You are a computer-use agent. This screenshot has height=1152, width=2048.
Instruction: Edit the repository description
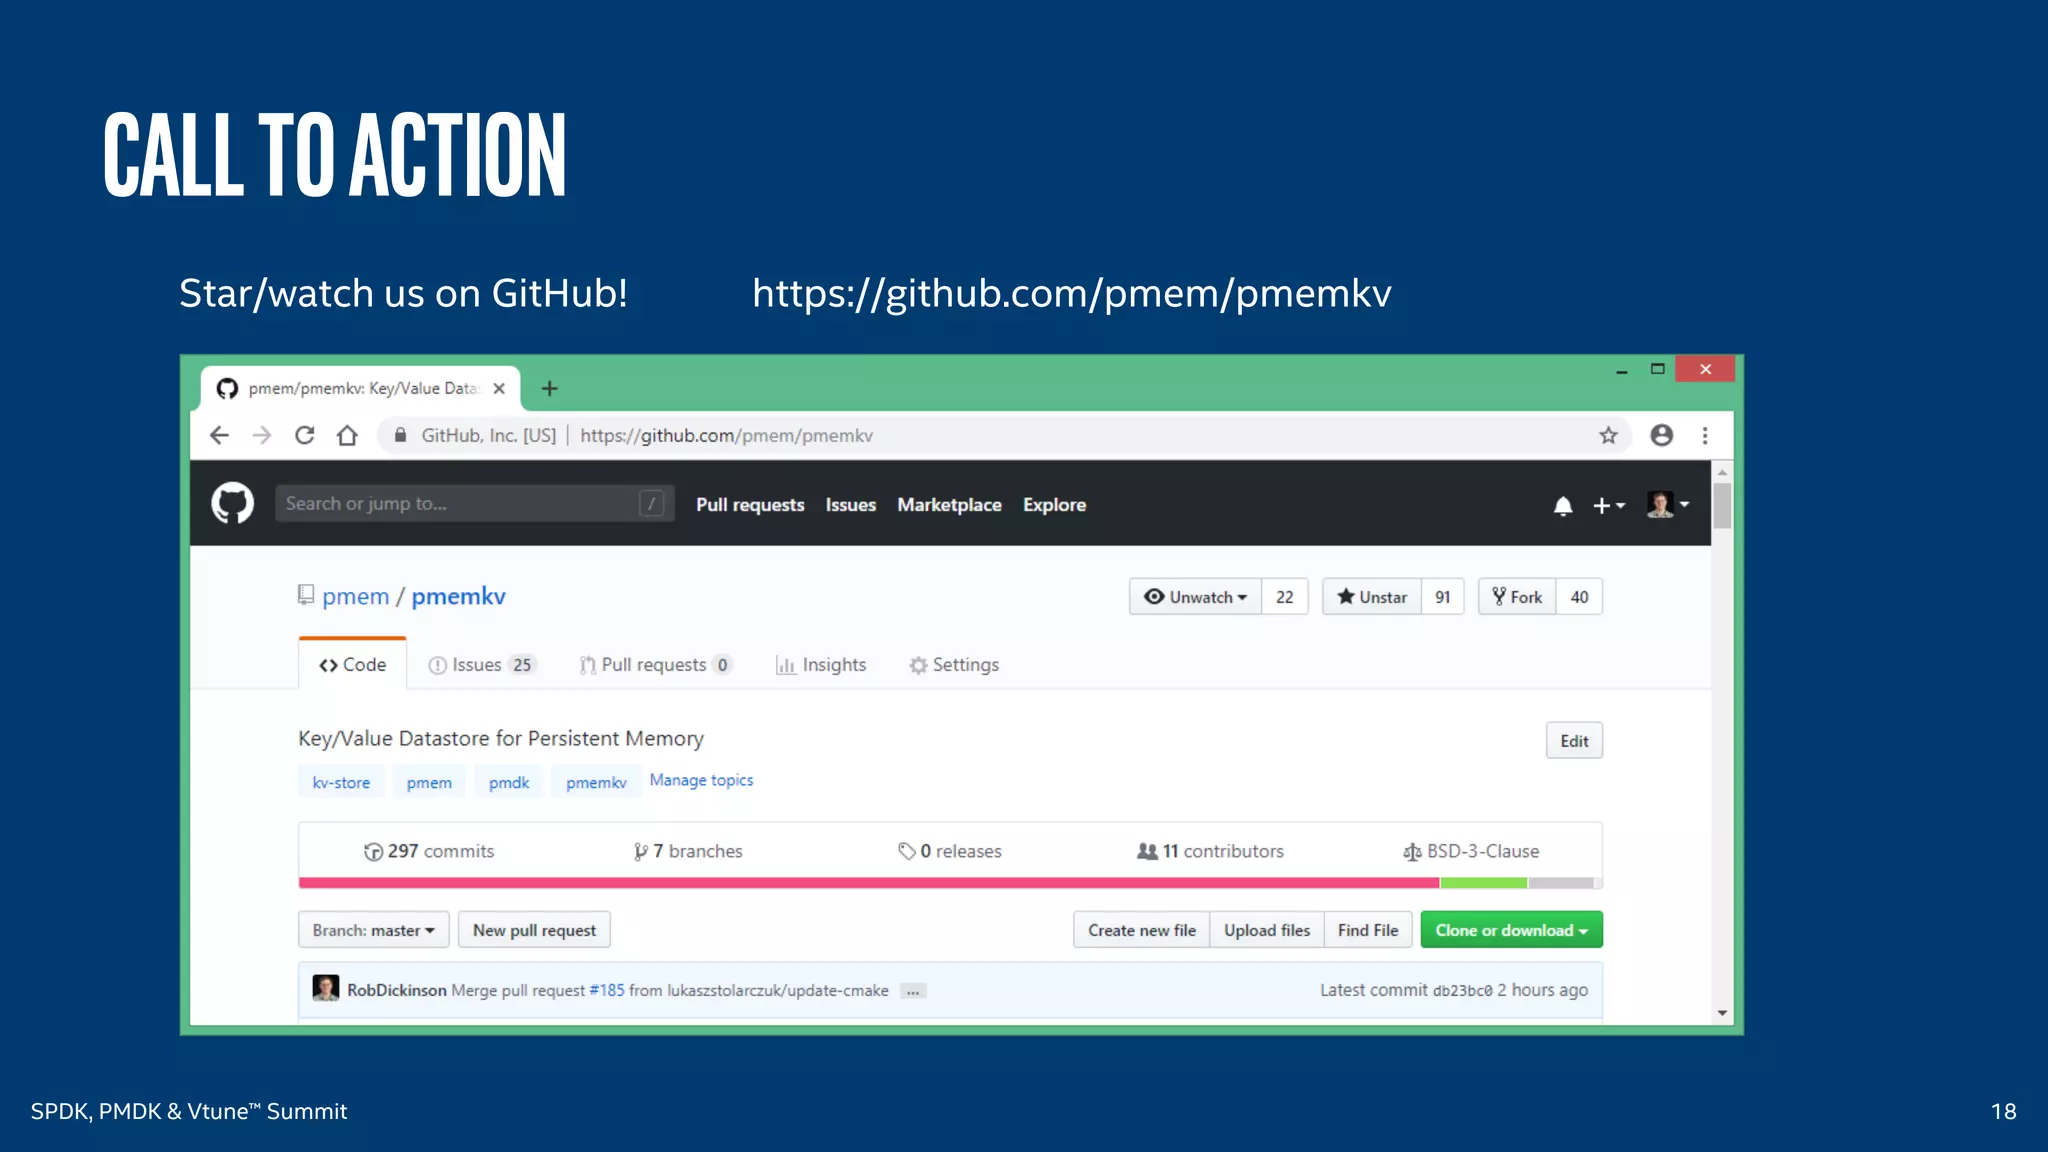[x=1574, y=741]
